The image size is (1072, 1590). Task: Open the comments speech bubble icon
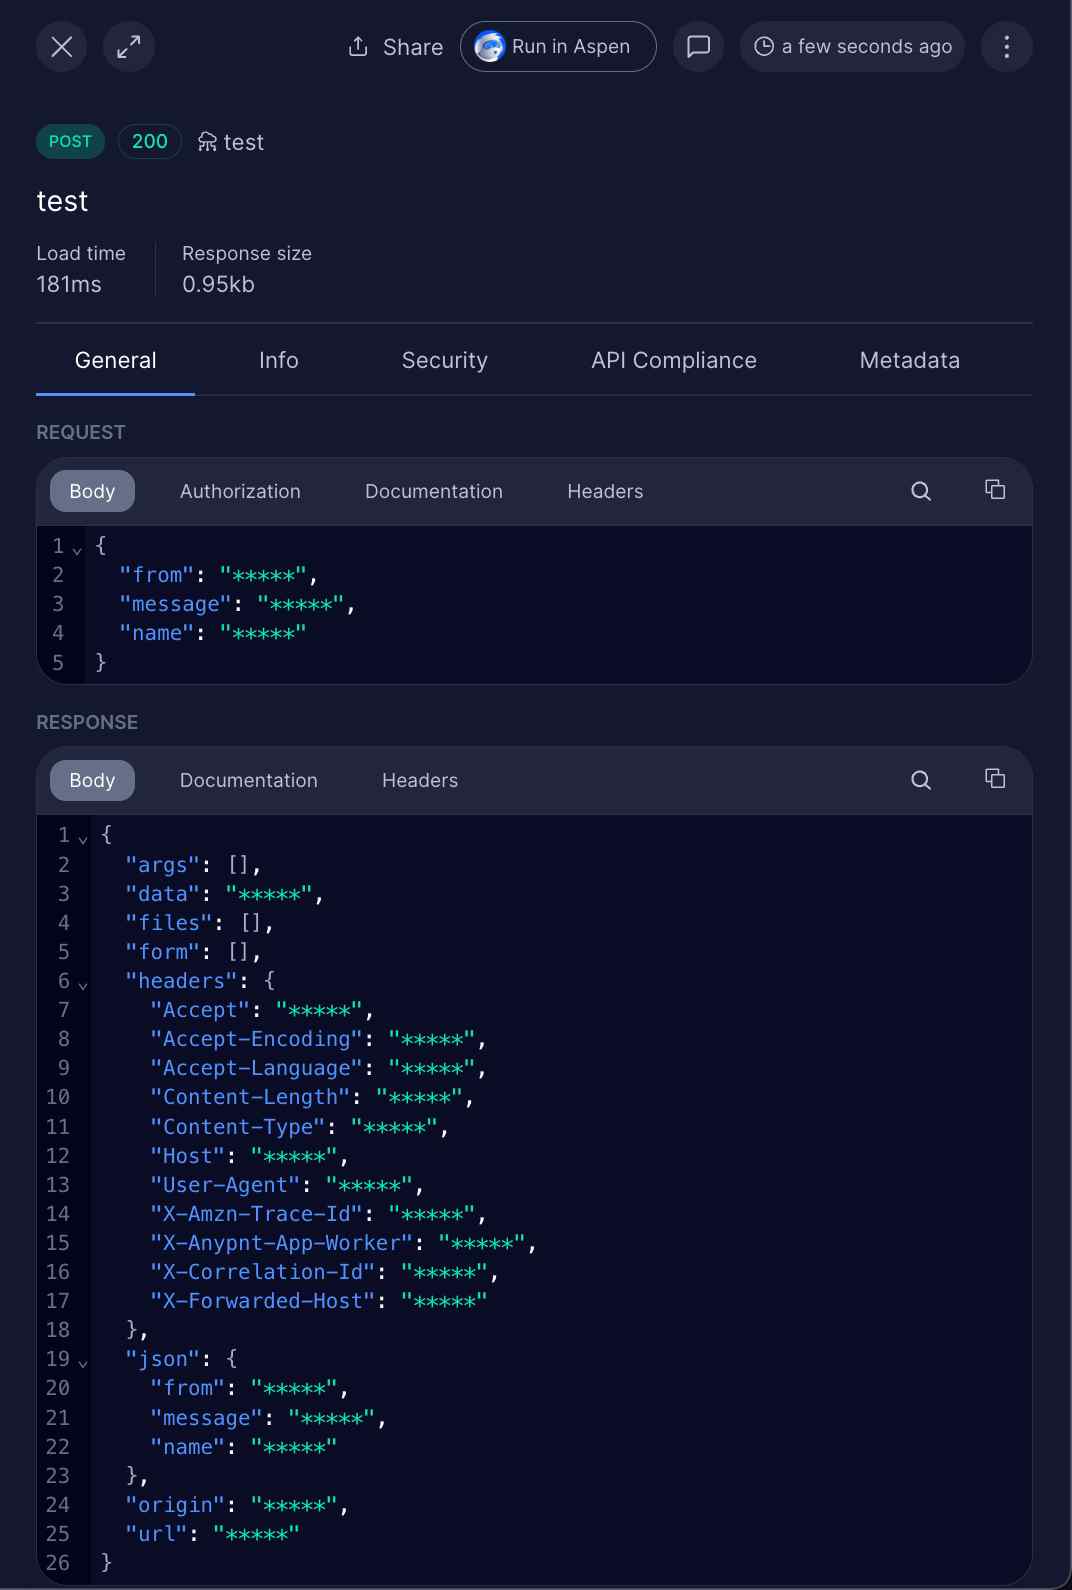click(698, 47)
